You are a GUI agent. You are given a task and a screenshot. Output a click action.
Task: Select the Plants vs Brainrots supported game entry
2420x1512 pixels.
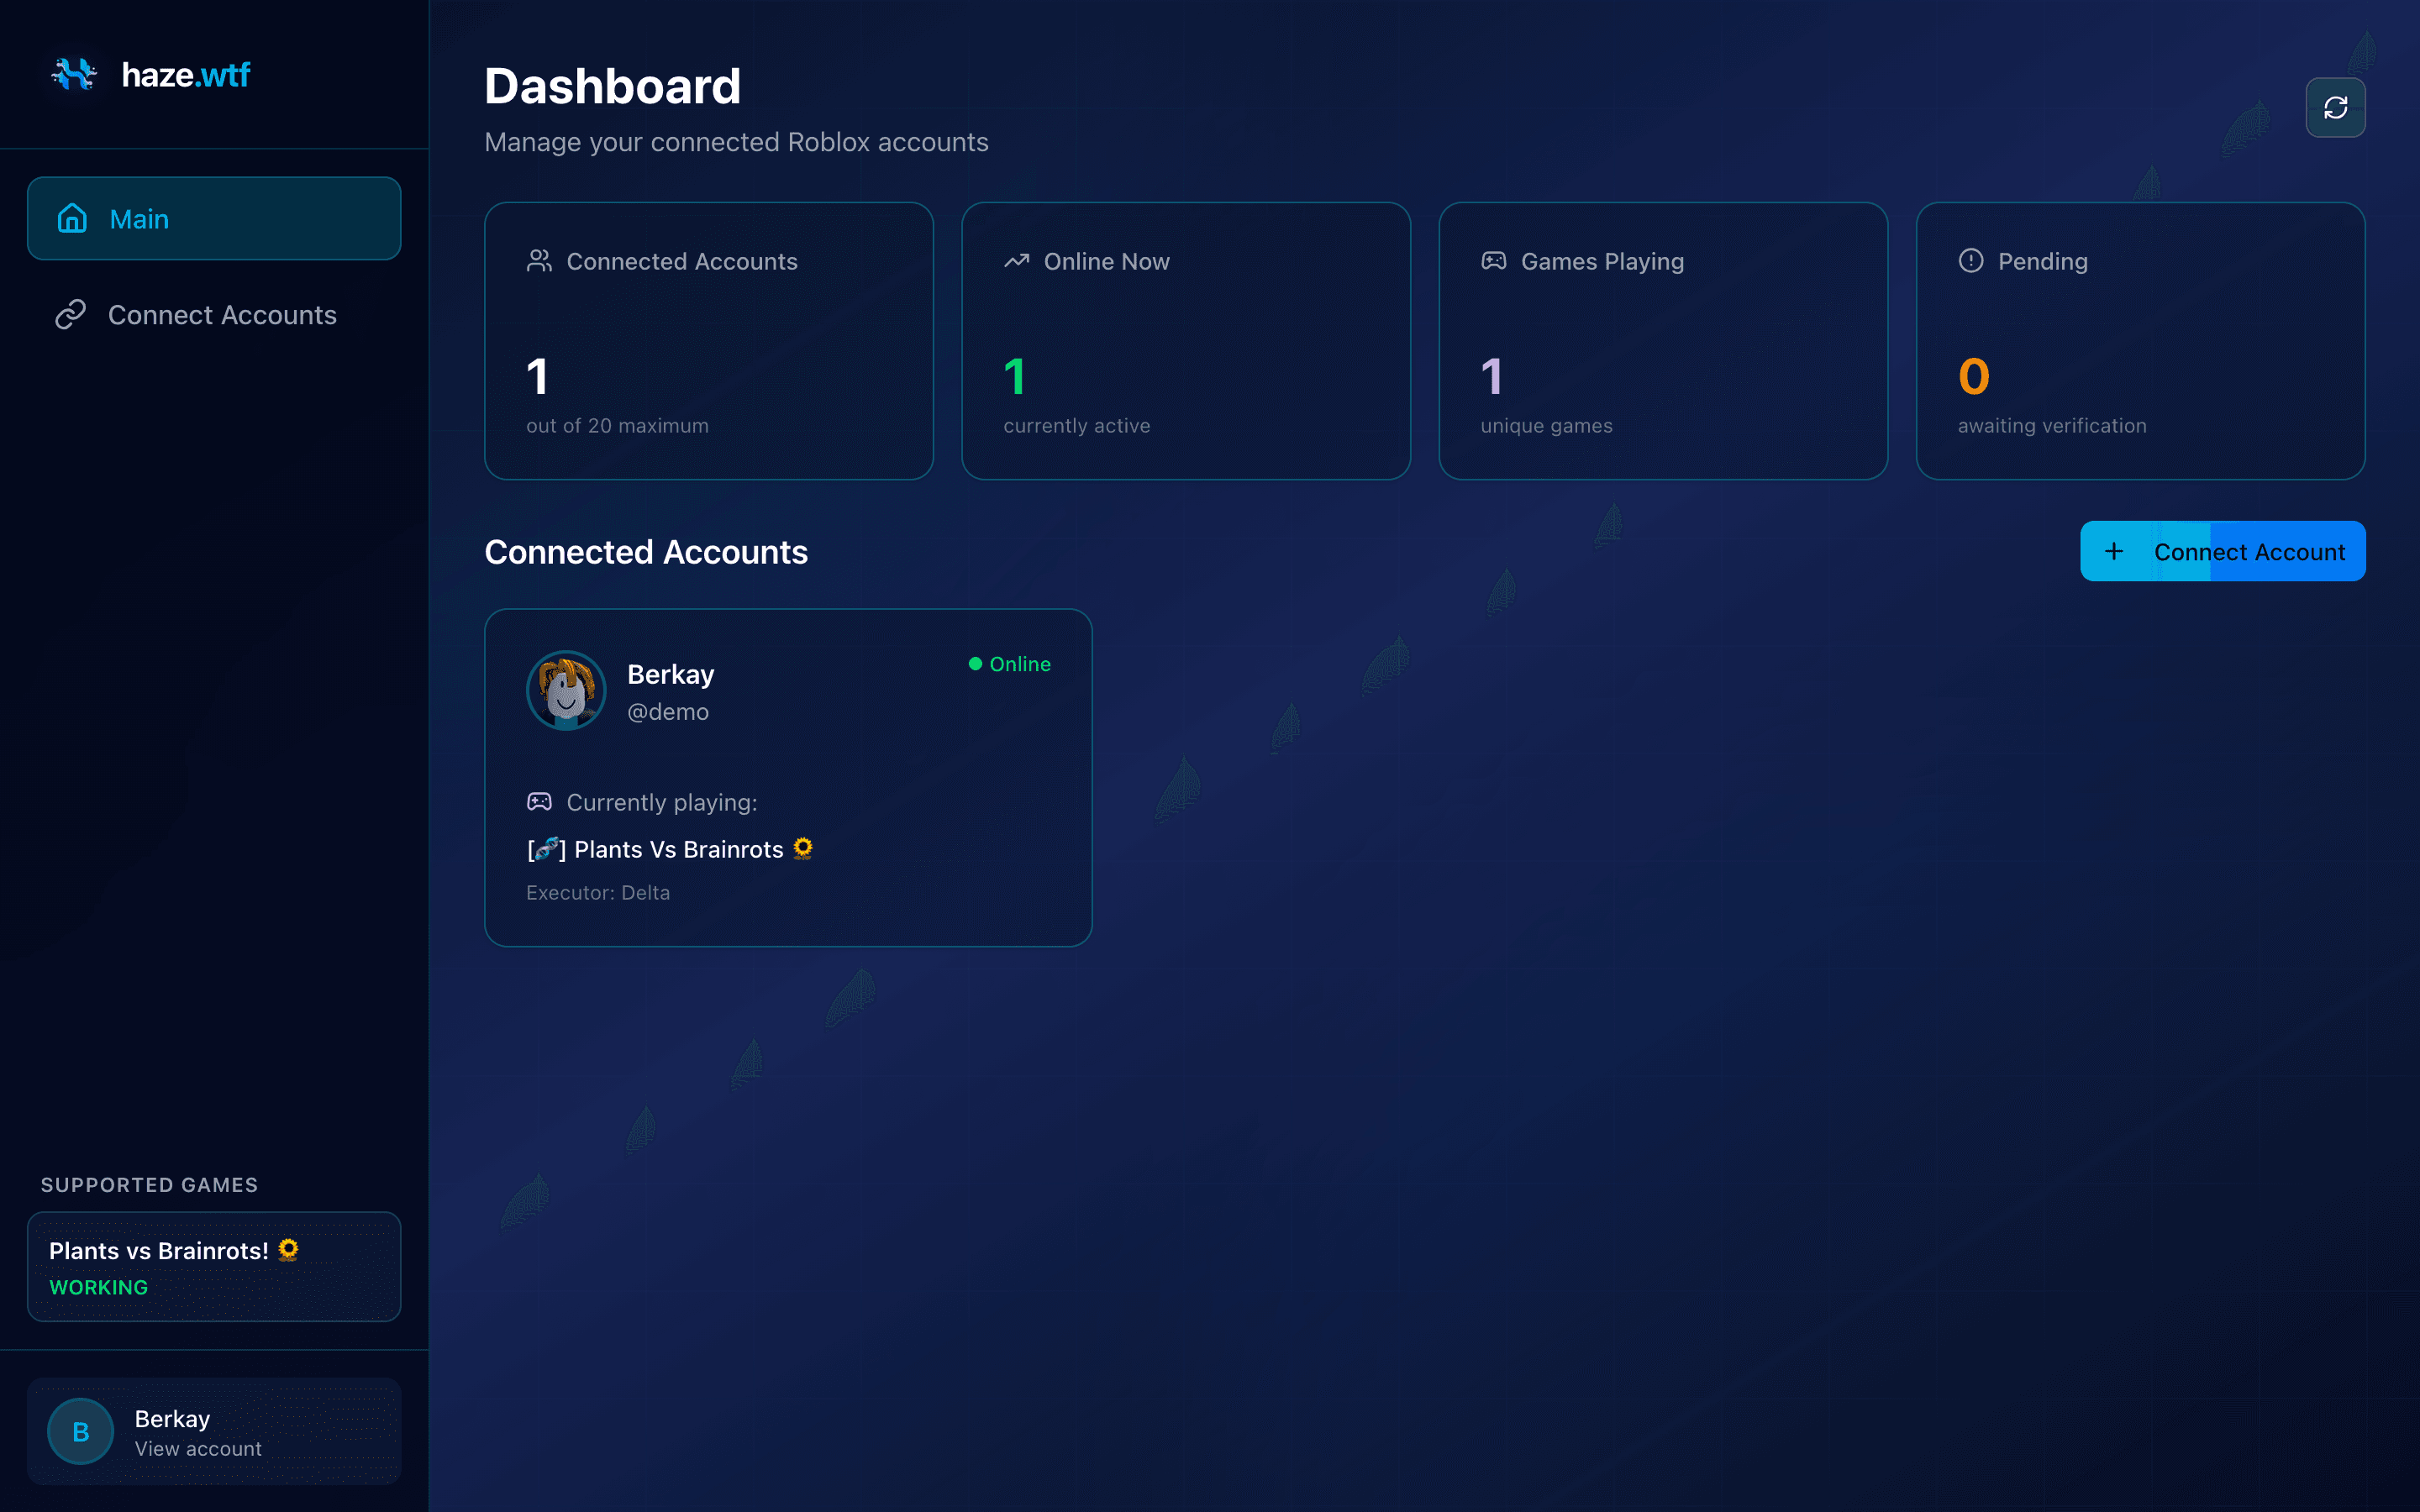[x=214, y=1267]
